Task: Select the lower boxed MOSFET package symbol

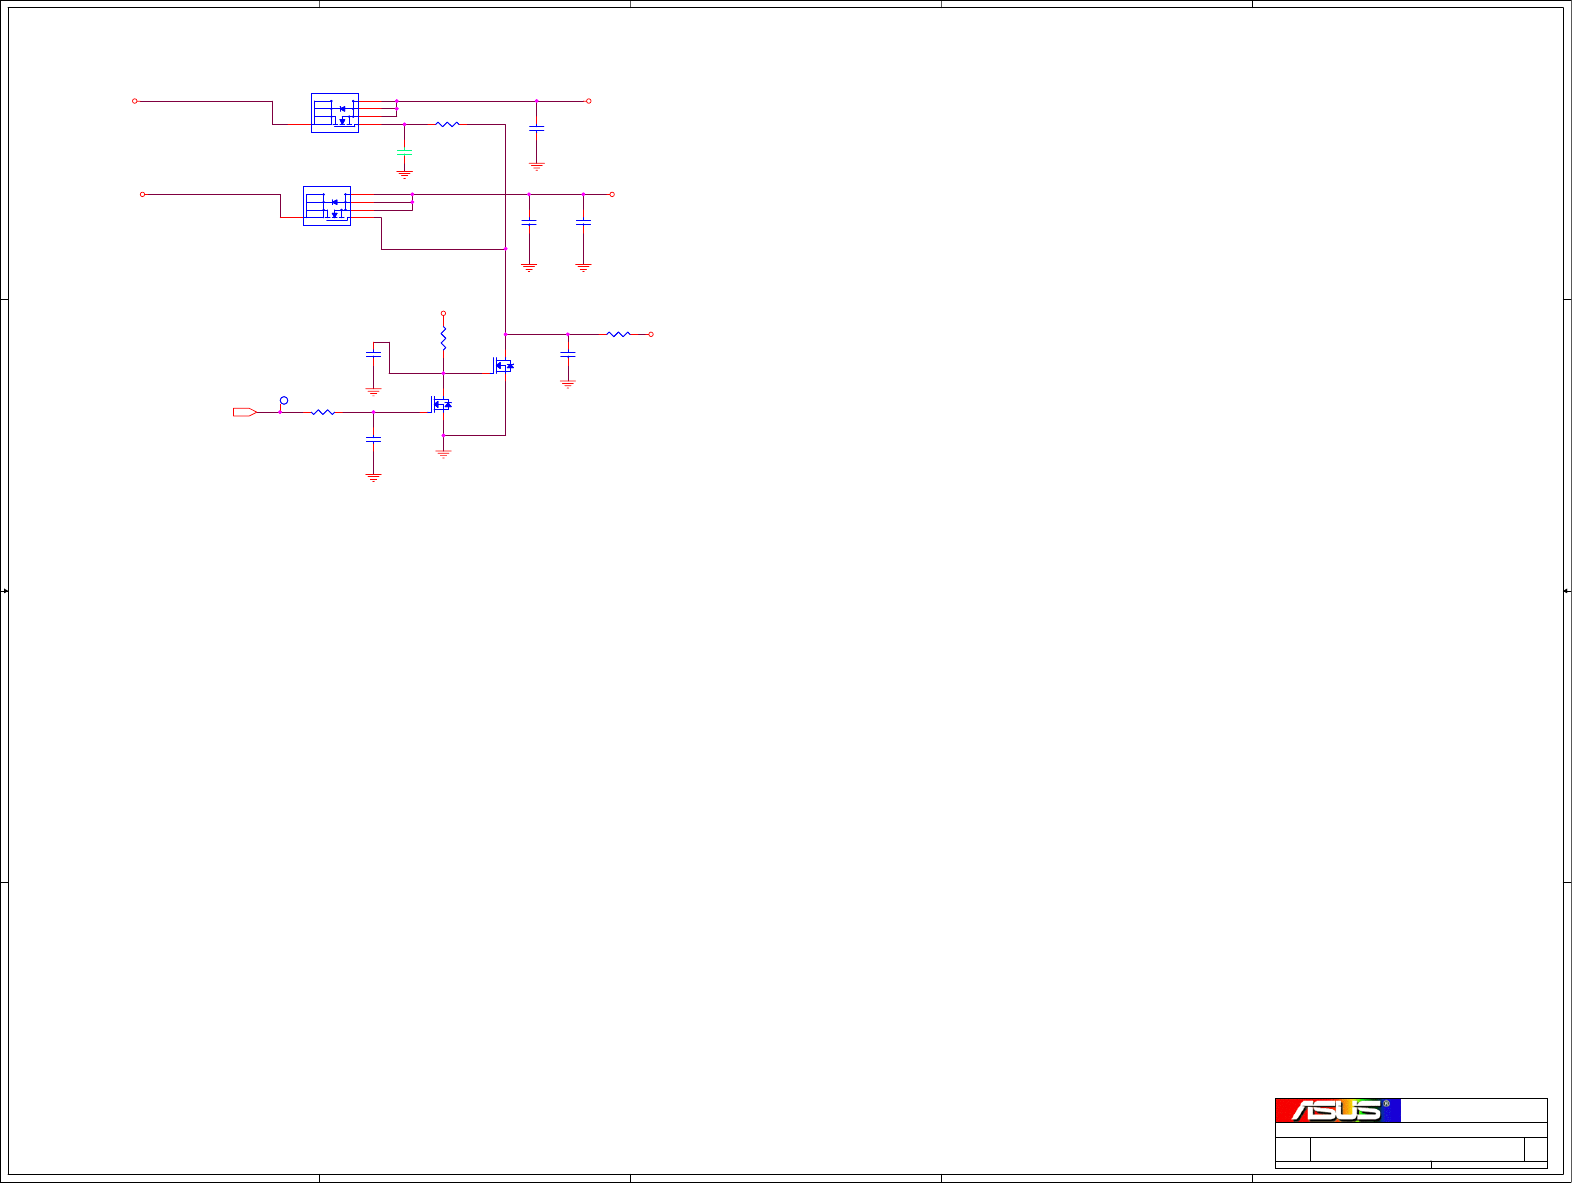Action: pos(327,205)
